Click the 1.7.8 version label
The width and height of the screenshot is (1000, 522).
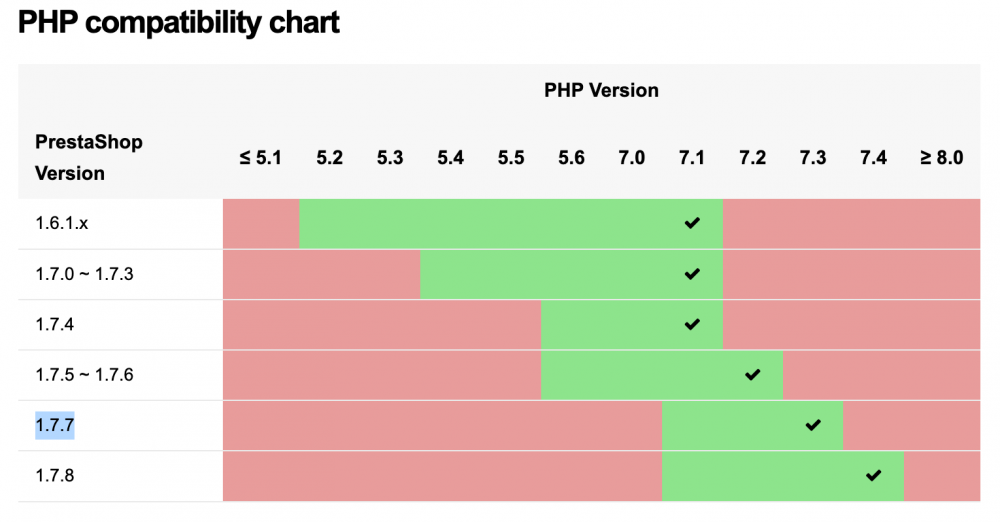(x=55, y=476)
